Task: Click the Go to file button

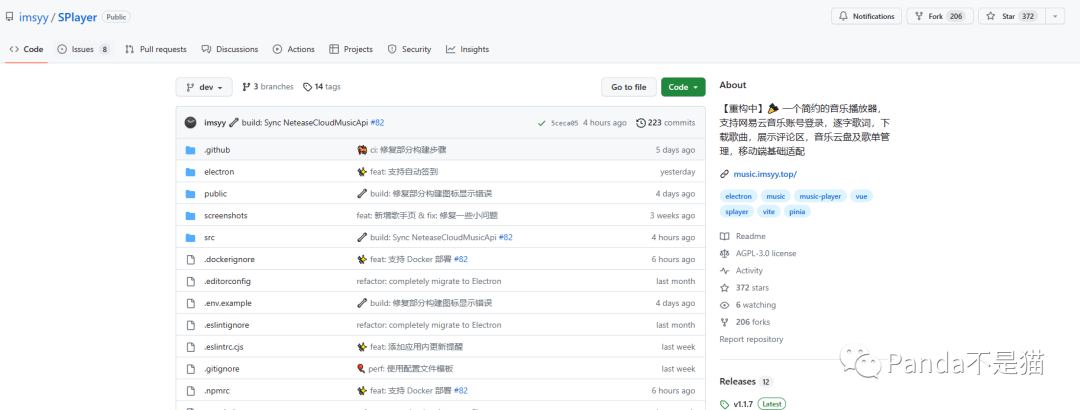Action: (629, 88)
